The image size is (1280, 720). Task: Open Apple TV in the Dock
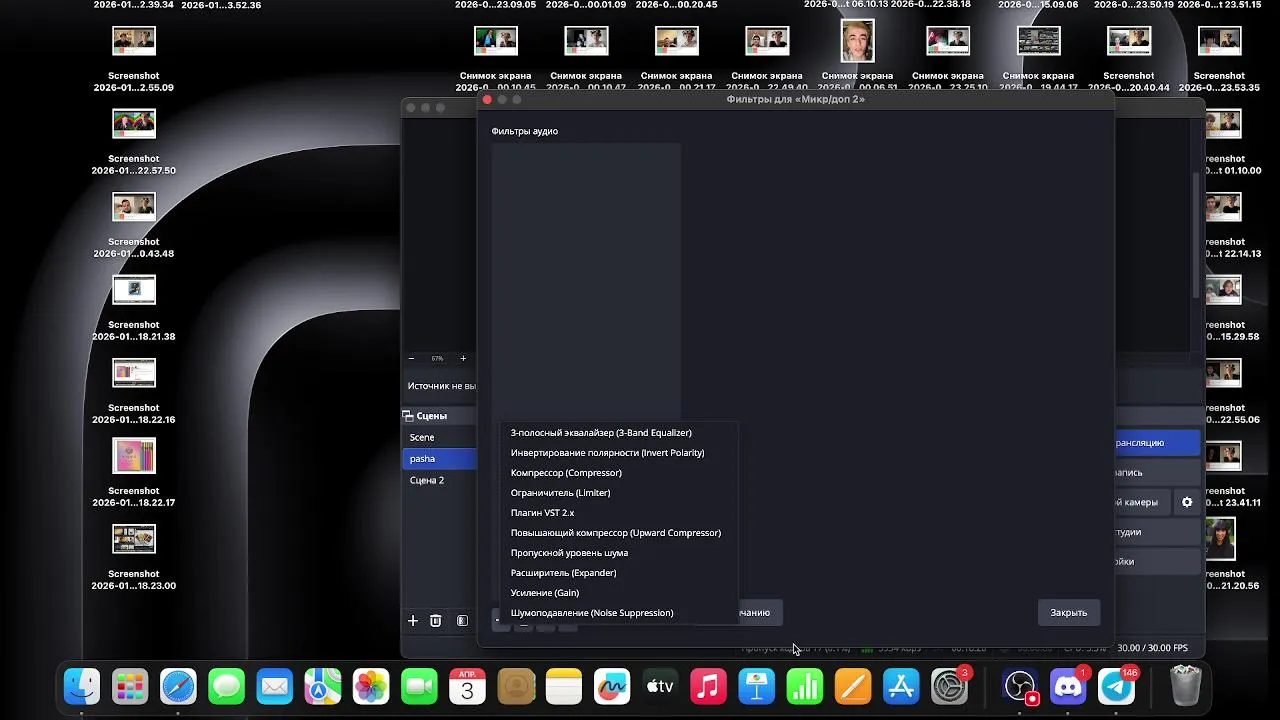click(x=660, y=686)
